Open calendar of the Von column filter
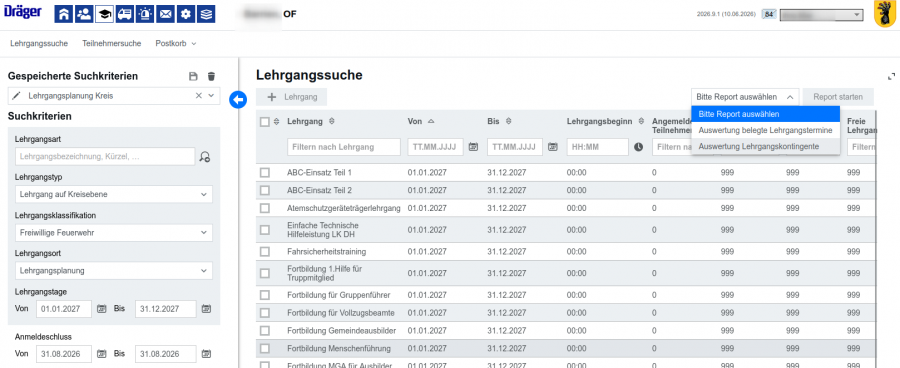This screenshot has width=900, height=368. pyautogui.click(x=474, y=147)
